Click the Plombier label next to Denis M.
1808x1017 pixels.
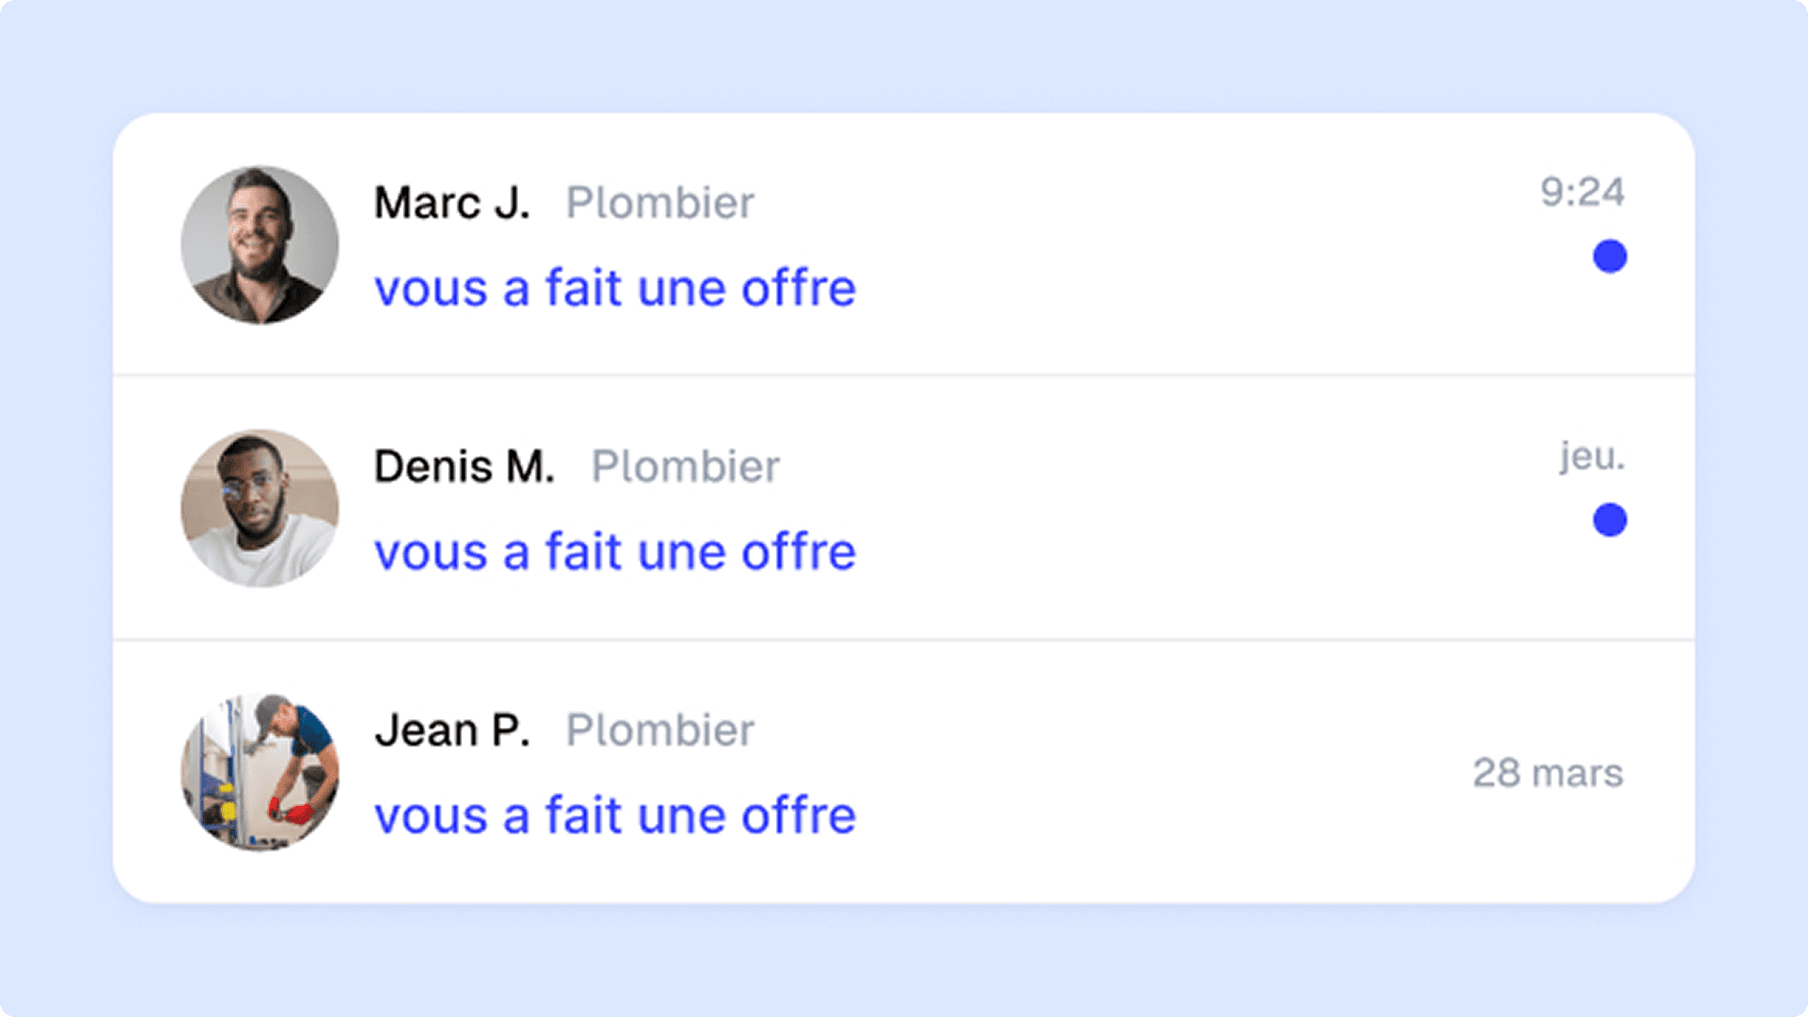tap(685, 467)
